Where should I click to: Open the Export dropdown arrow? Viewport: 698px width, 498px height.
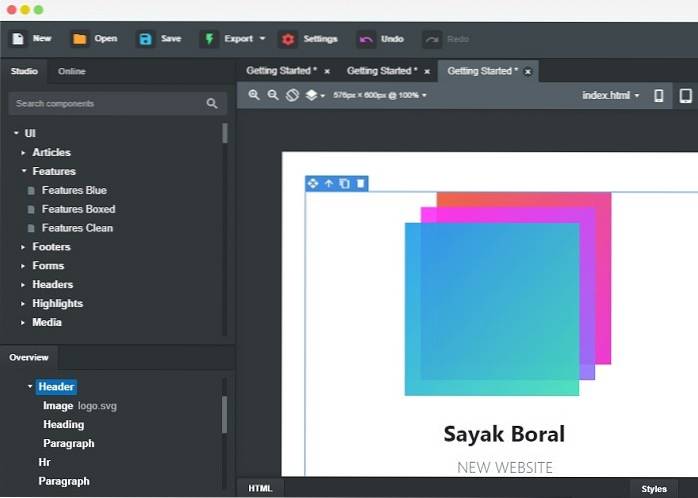tap(262, 39)
